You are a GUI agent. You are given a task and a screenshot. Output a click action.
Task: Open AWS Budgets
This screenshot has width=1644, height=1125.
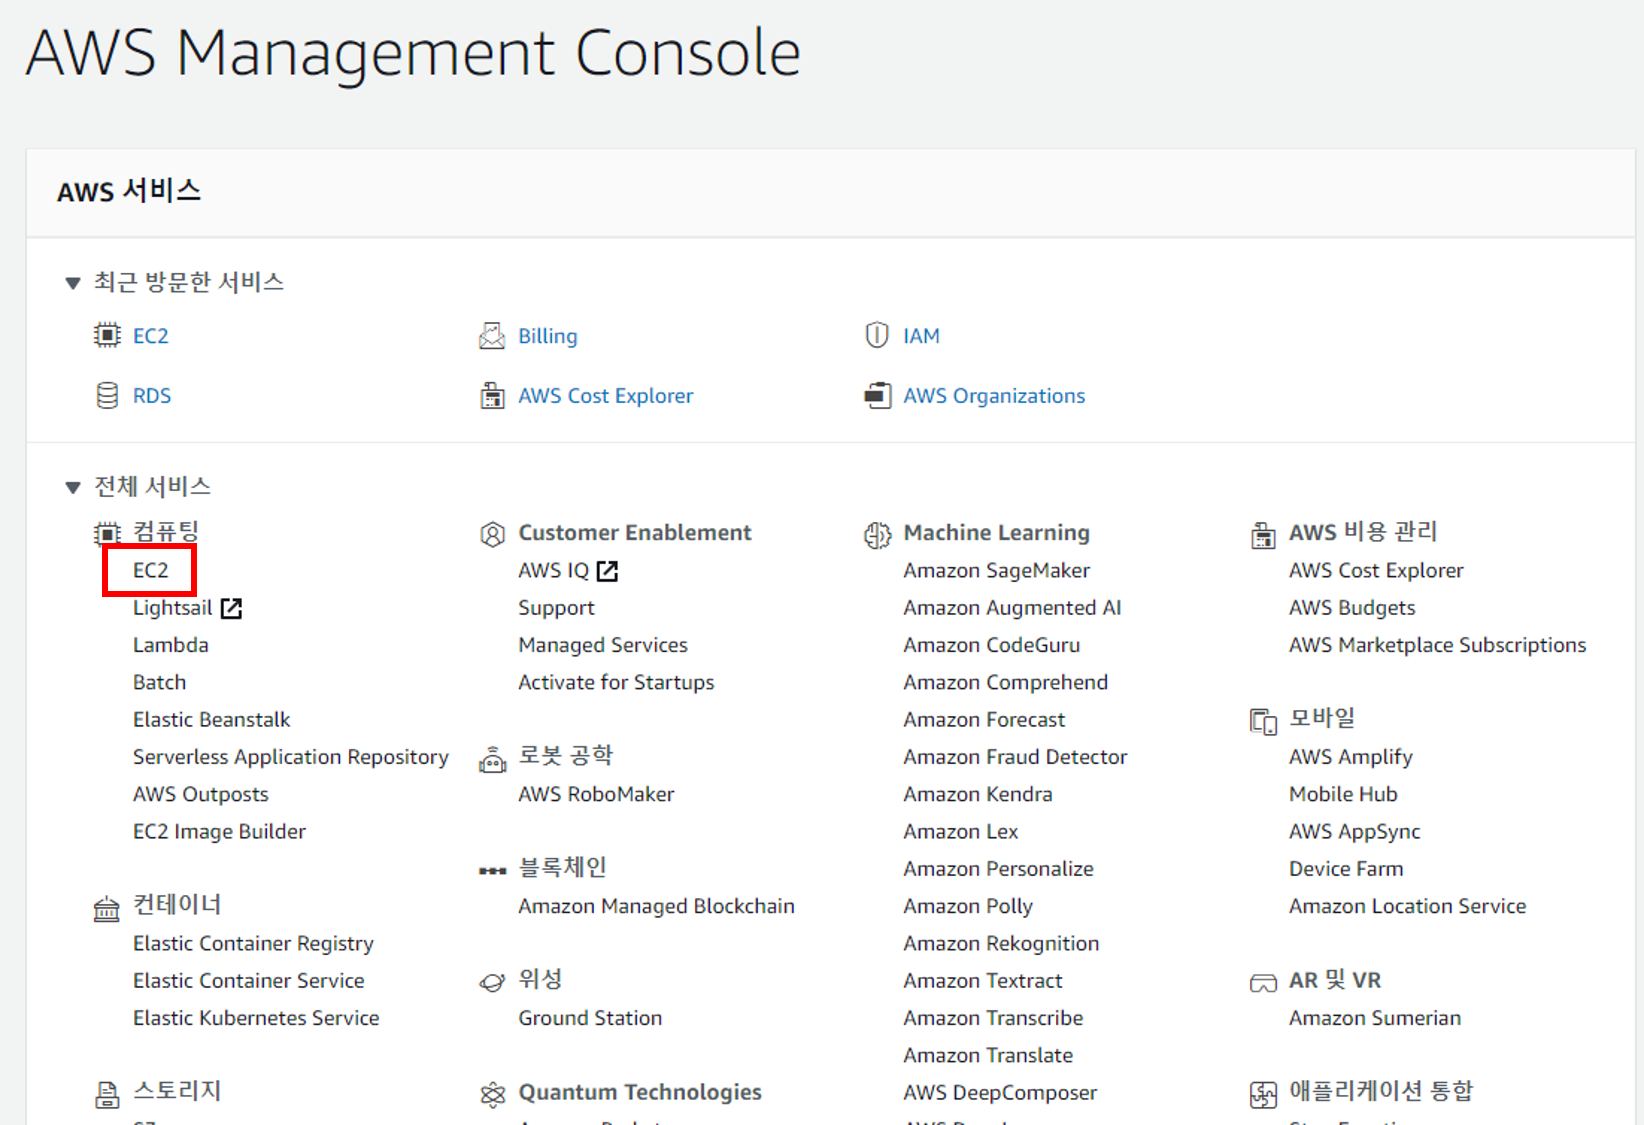(x=1352, y=608)
